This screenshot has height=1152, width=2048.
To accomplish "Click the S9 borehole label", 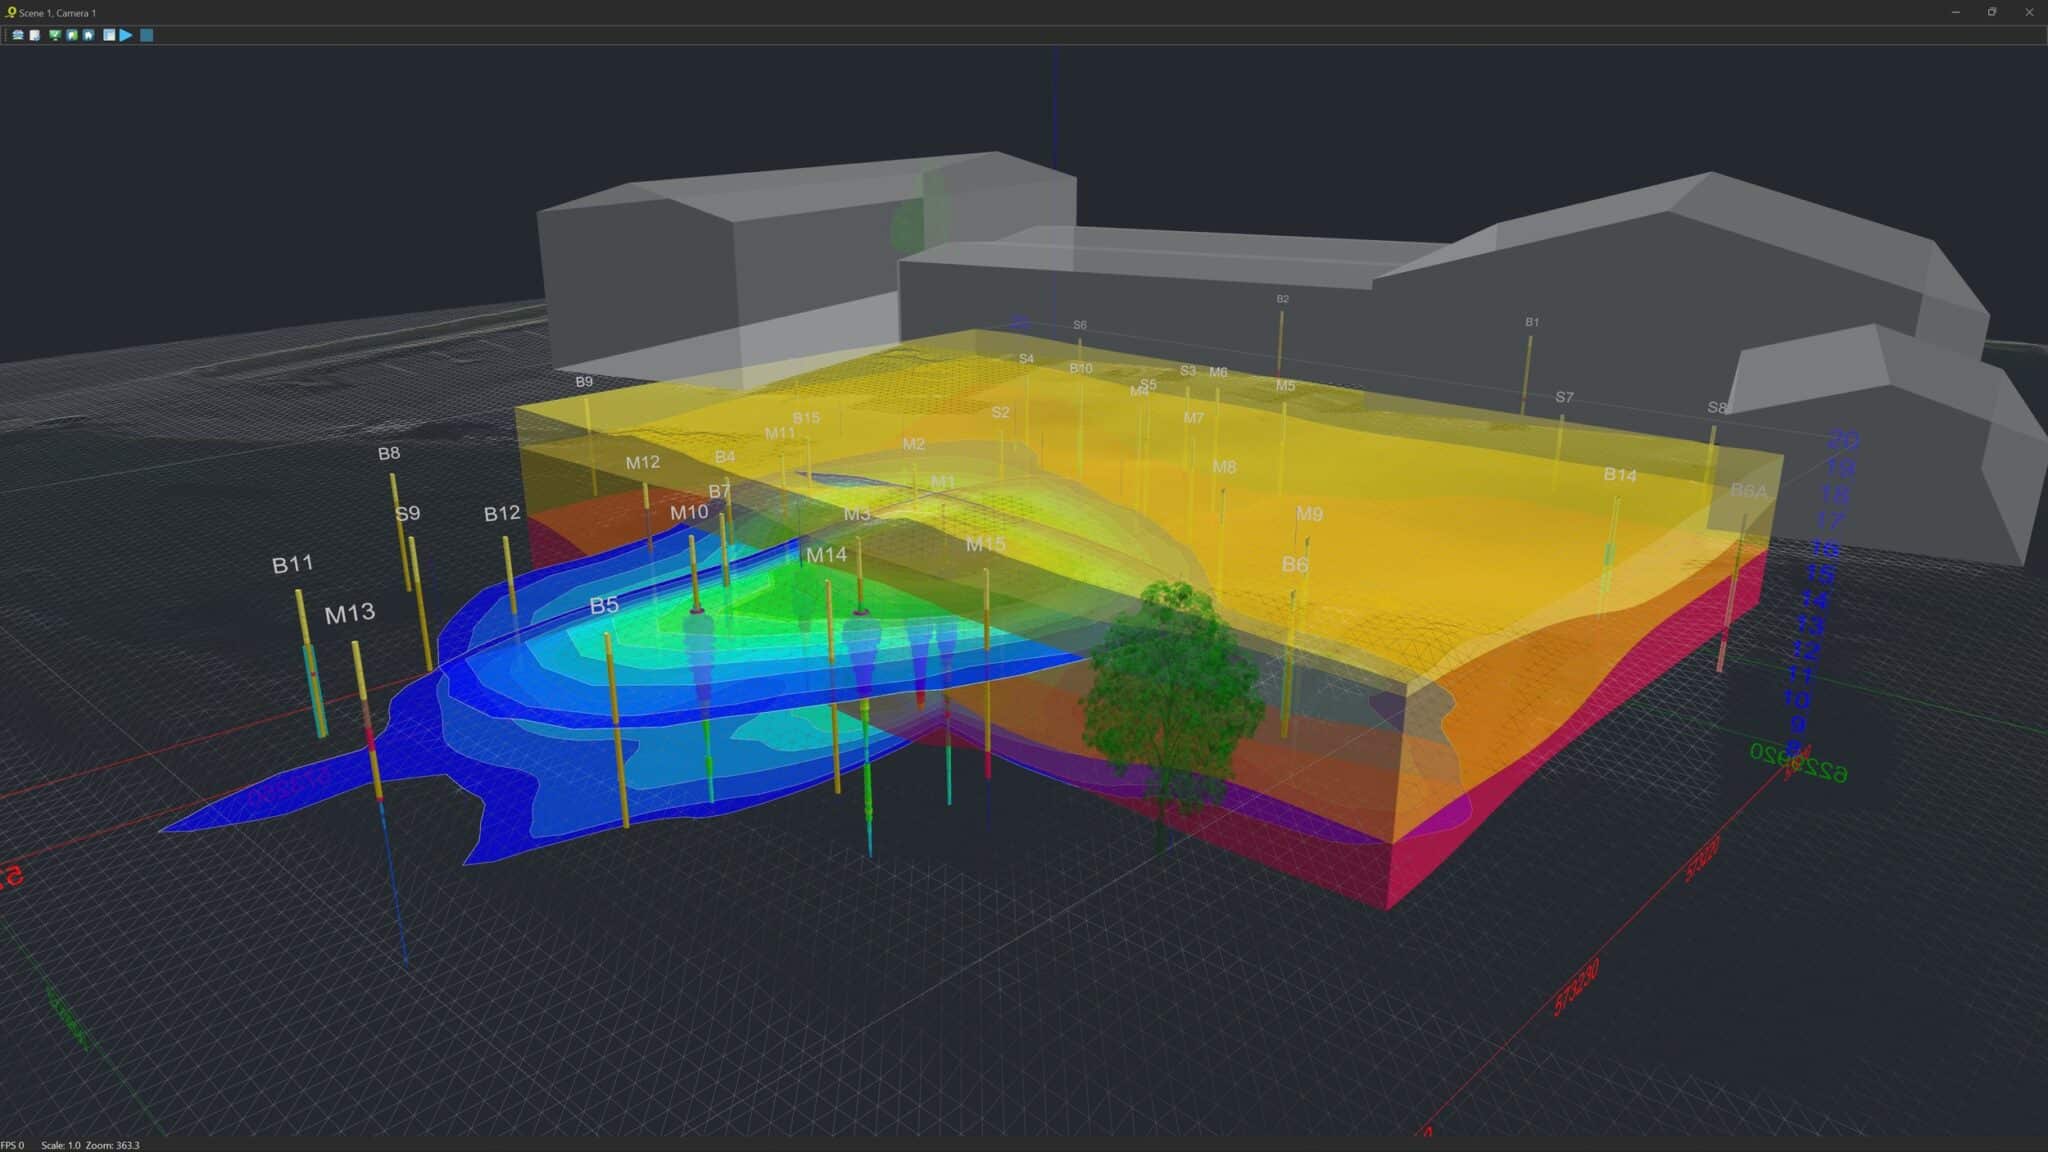I will point(407,513).
